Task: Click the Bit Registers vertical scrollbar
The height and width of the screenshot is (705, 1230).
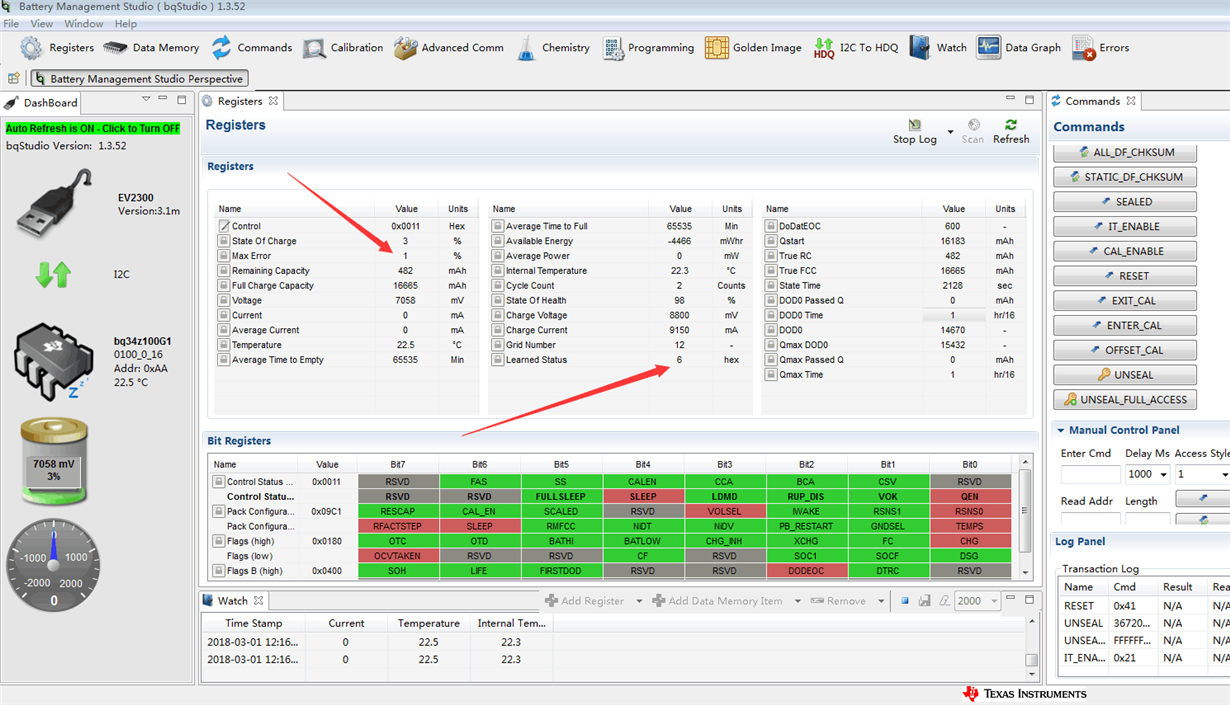Action: [1026, 517]
